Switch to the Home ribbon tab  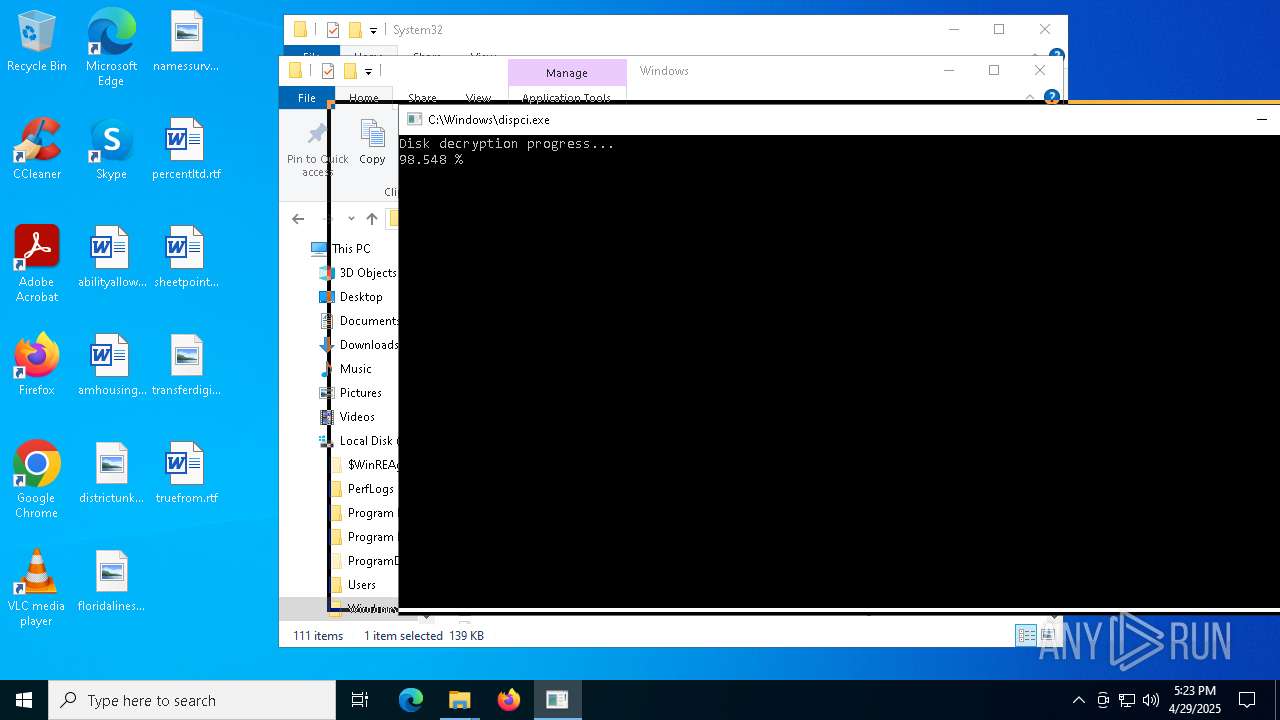pyautogui.click(x=364, y=97)
